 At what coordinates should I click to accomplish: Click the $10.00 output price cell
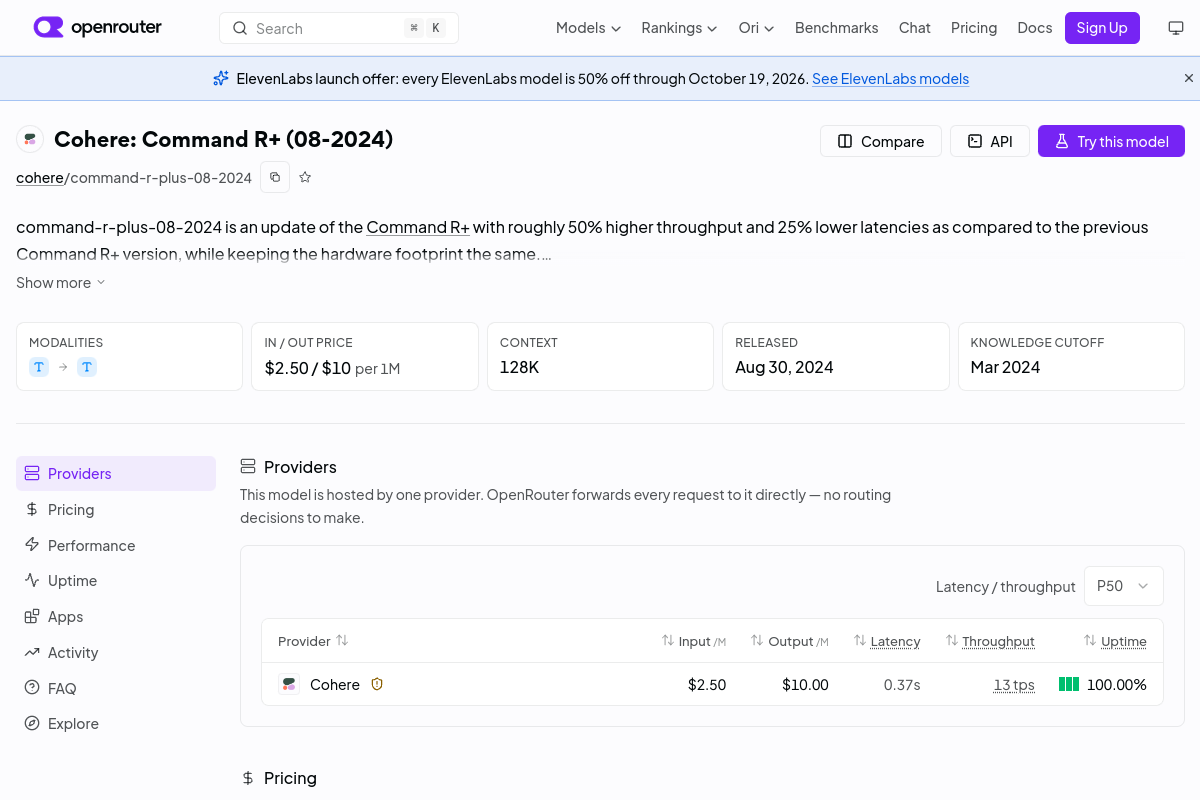pos(805,685)
